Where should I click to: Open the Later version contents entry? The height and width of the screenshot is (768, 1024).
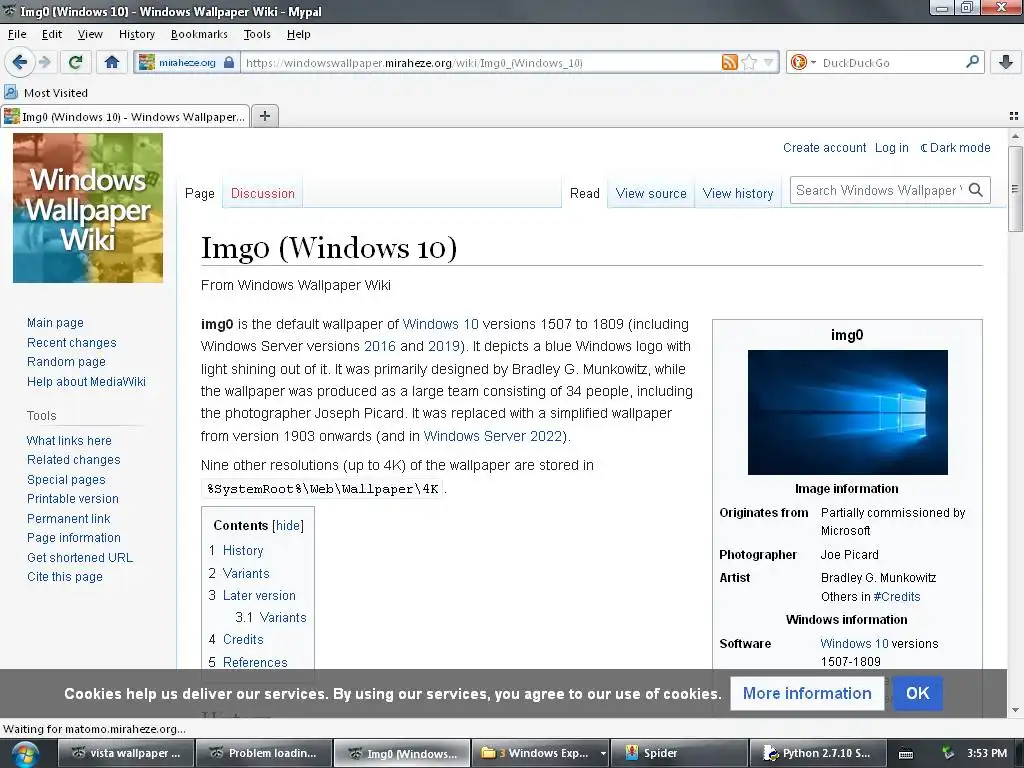259,595
